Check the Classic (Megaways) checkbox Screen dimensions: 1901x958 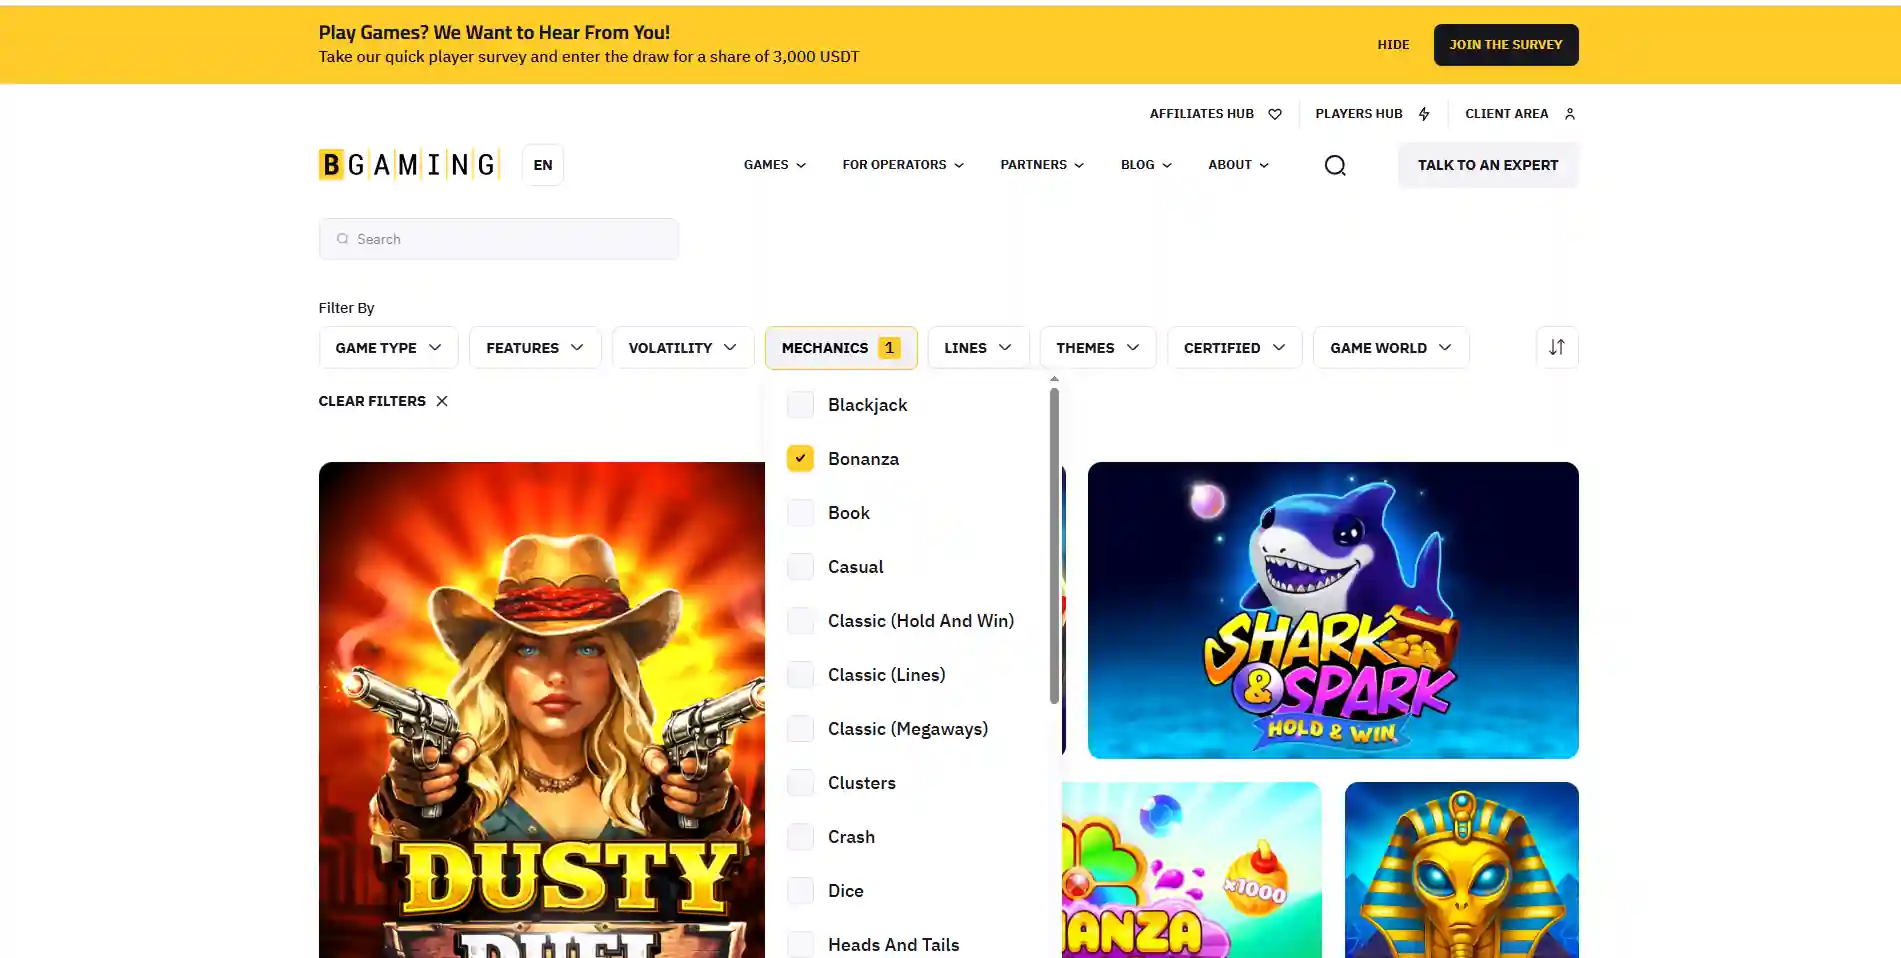tap(800, 729)
